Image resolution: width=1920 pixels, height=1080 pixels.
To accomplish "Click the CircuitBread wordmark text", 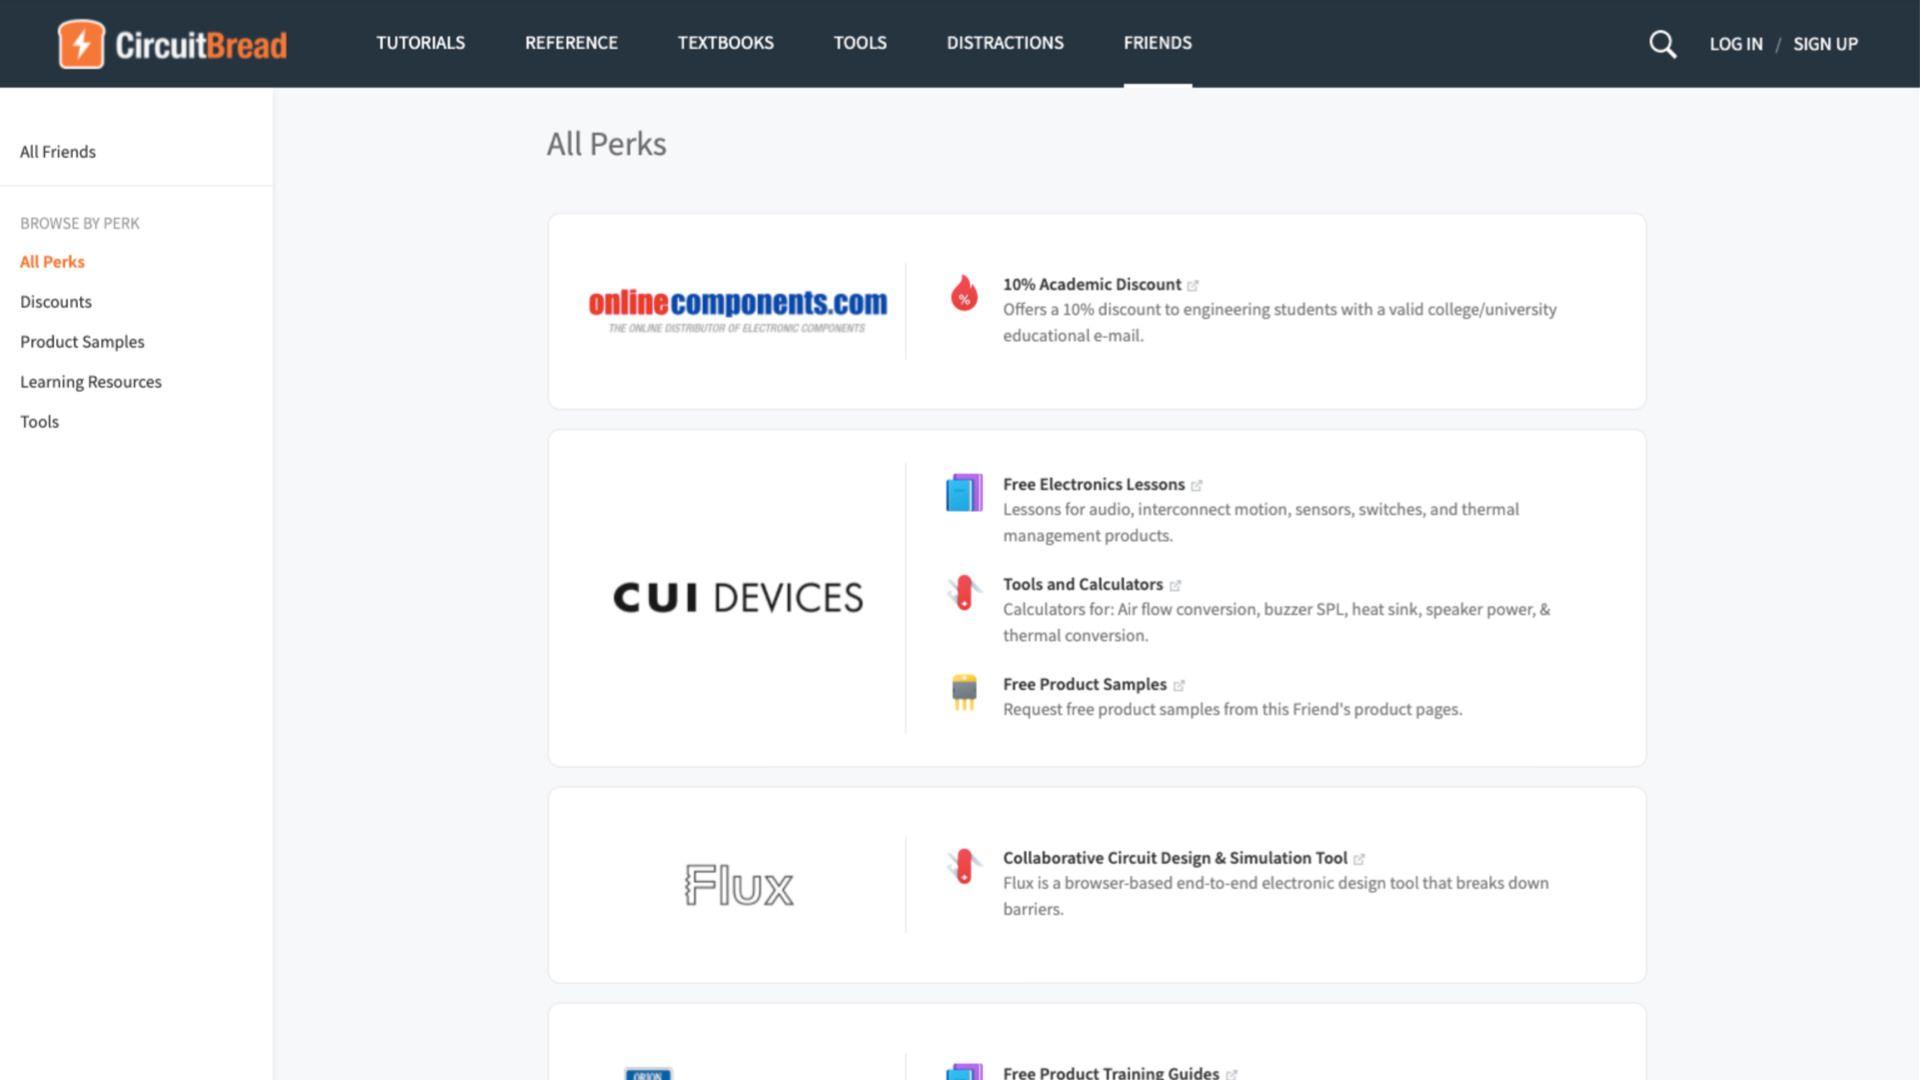I will point(201,45).
